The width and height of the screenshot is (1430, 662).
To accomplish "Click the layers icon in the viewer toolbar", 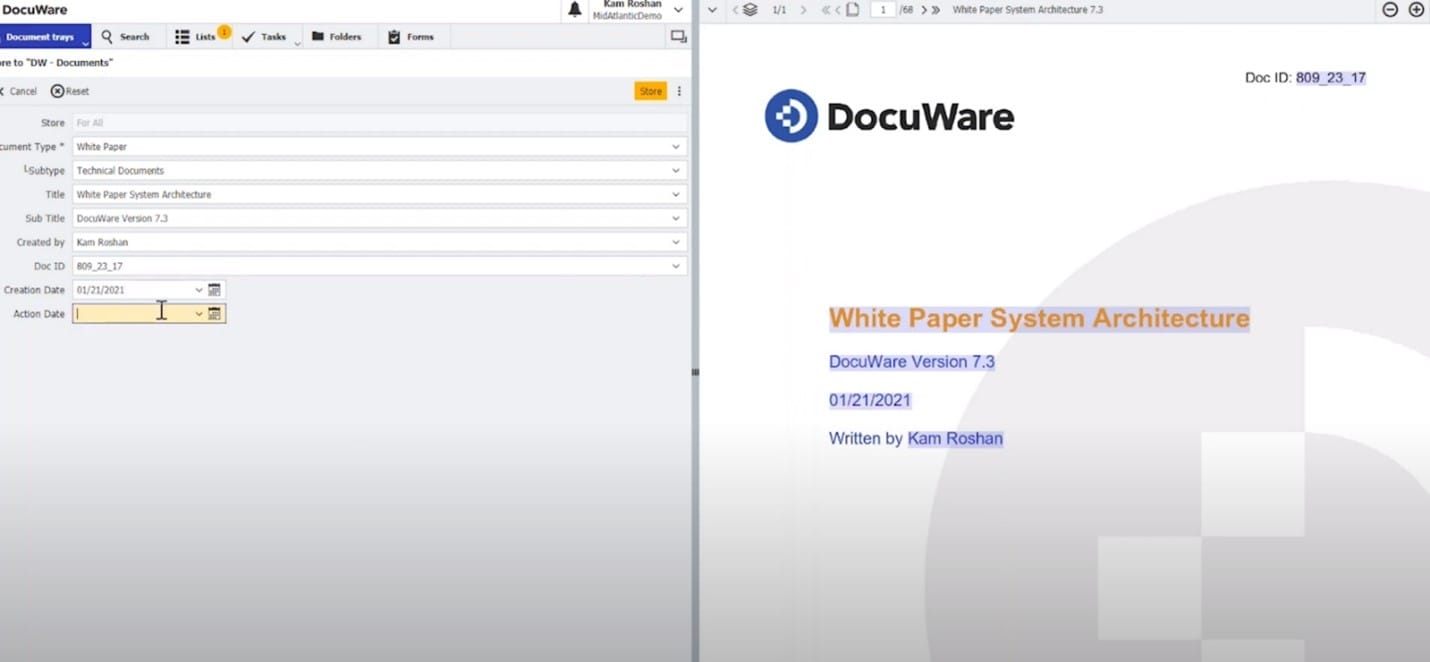I will coord(750,9).
